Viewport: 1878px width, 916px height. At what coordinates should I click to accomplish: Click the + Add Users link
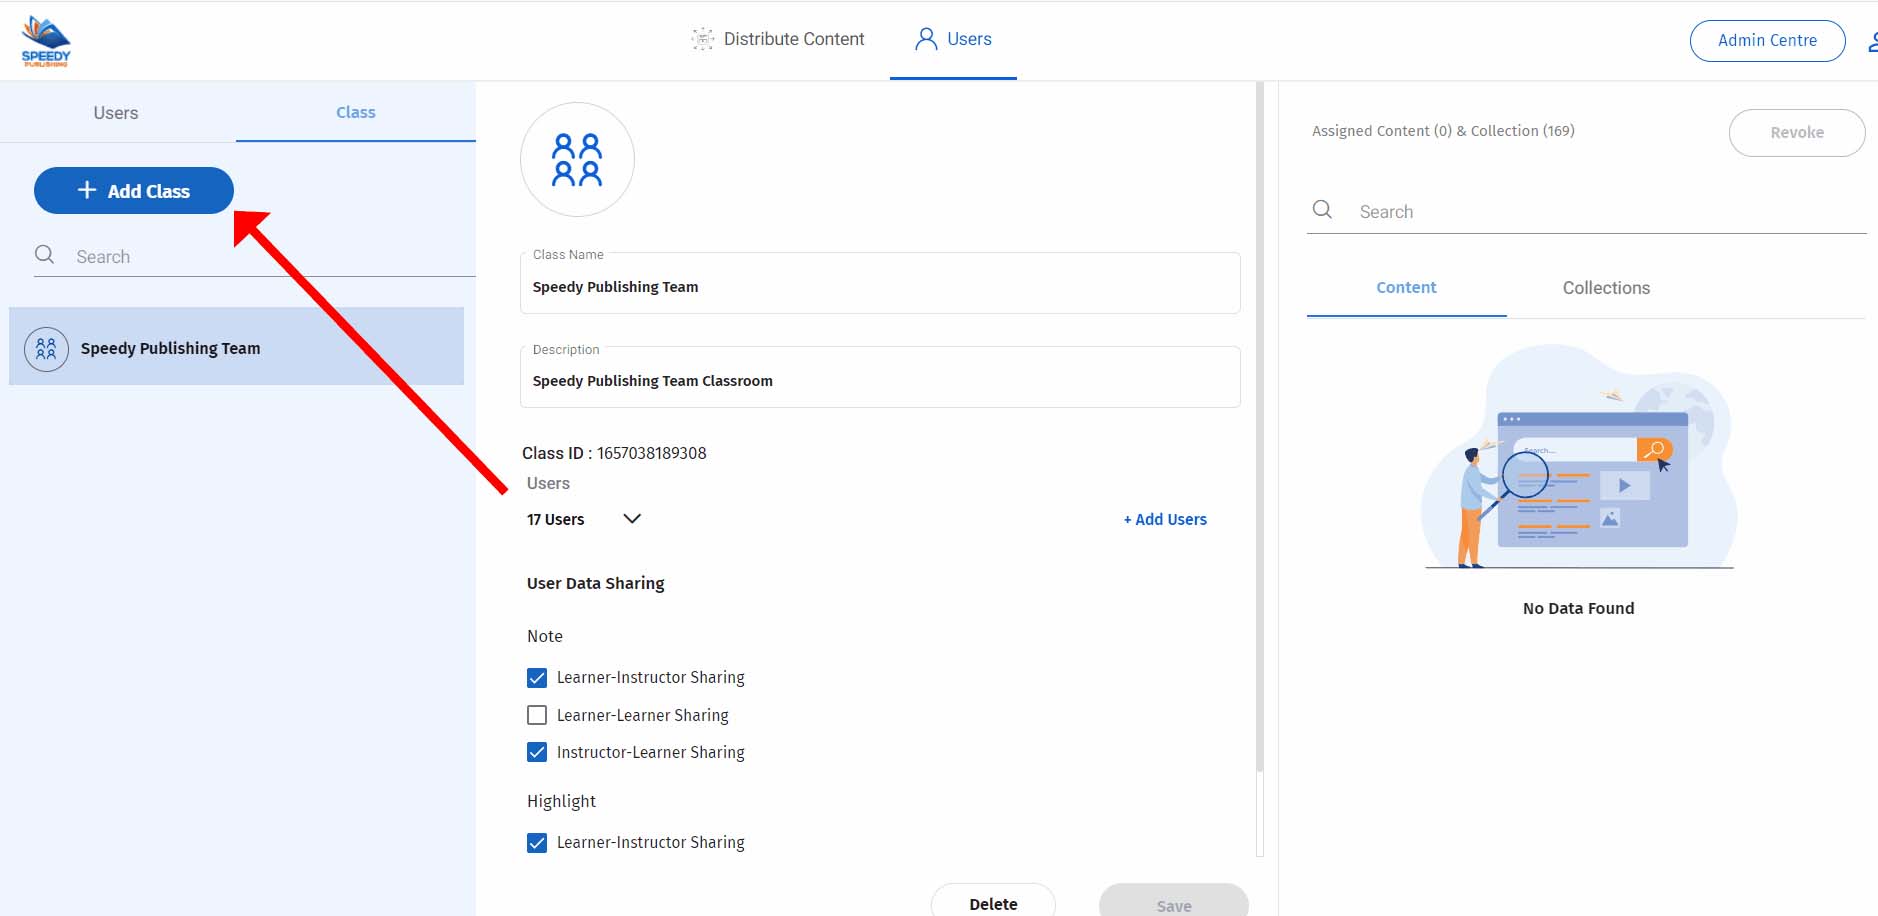click(x=1165, y=519)
